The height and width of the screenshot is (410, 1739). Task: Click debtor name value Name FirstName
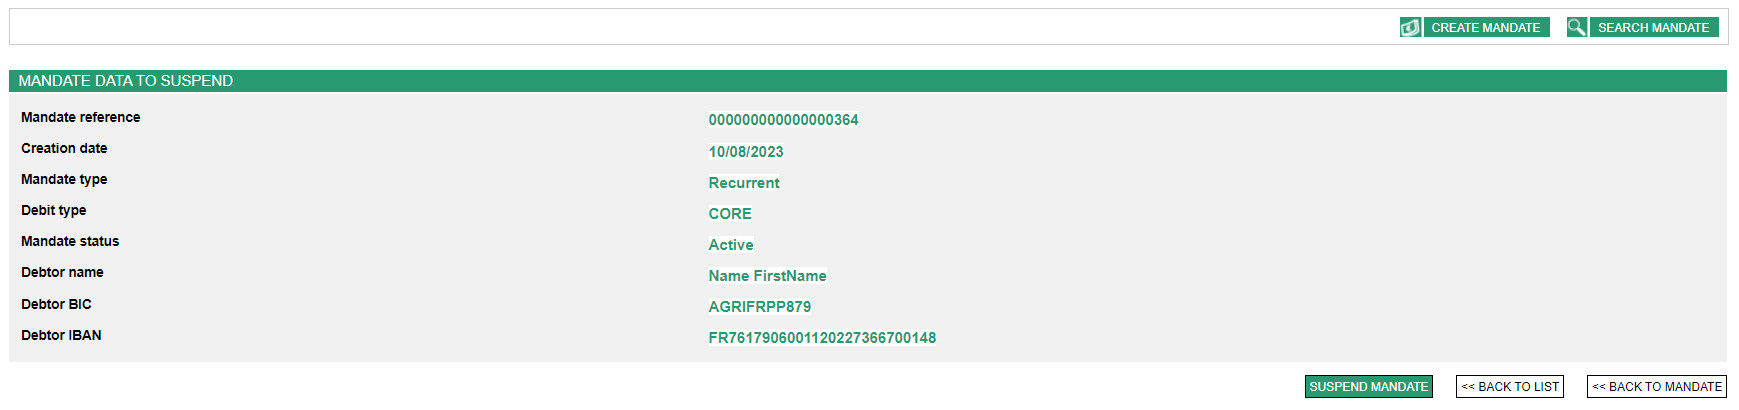(767, 276)
